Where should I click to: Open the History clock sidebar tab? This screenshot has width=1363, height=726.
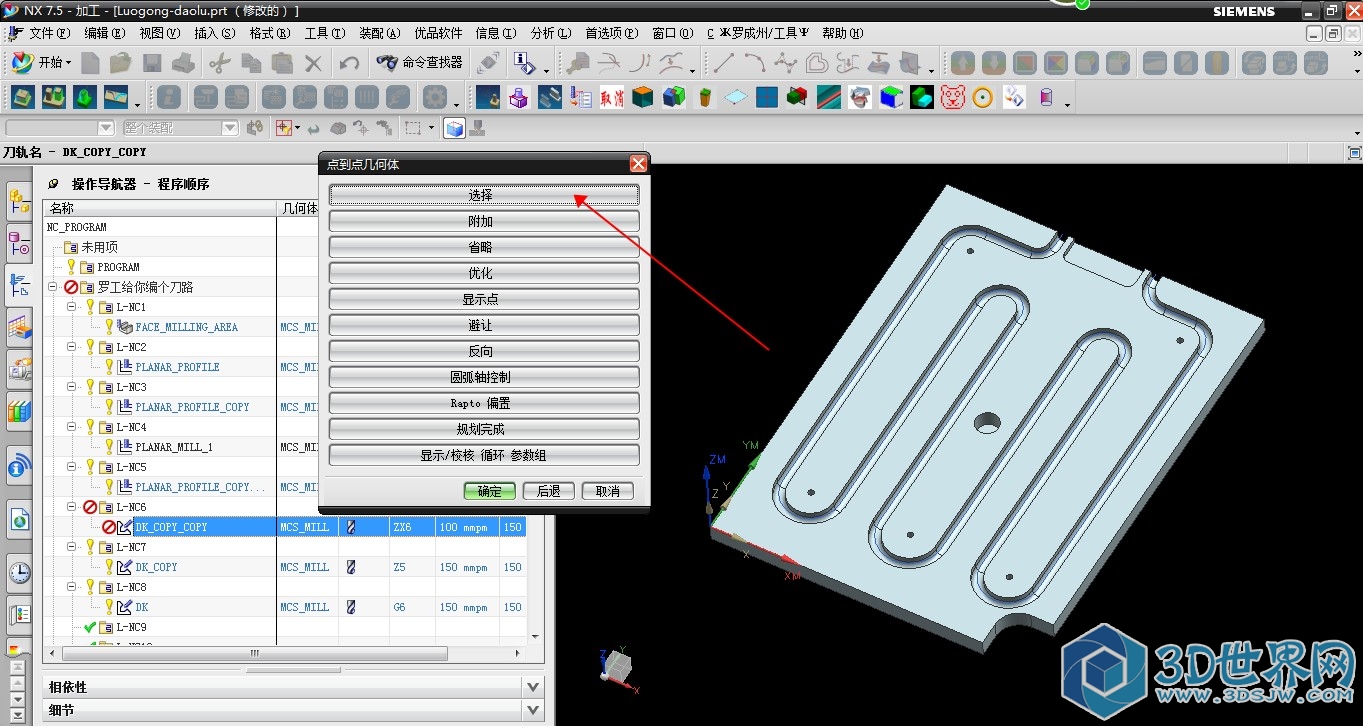coord(20,573)
